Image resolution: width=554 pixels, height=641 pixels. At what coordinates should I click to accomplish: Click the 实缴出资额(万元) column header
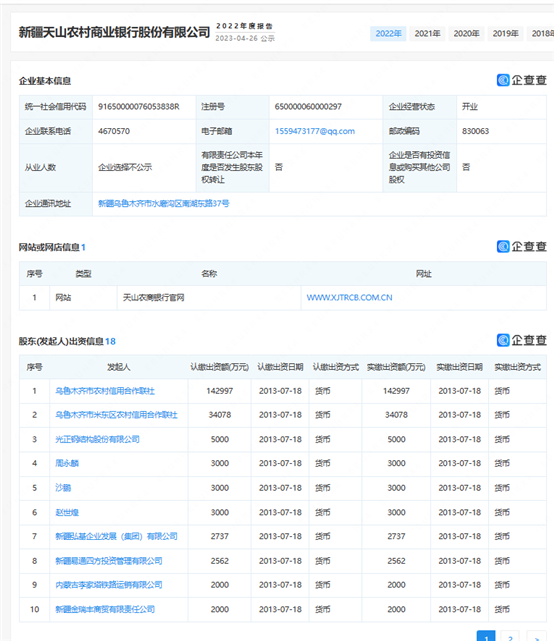pos(396,367)
